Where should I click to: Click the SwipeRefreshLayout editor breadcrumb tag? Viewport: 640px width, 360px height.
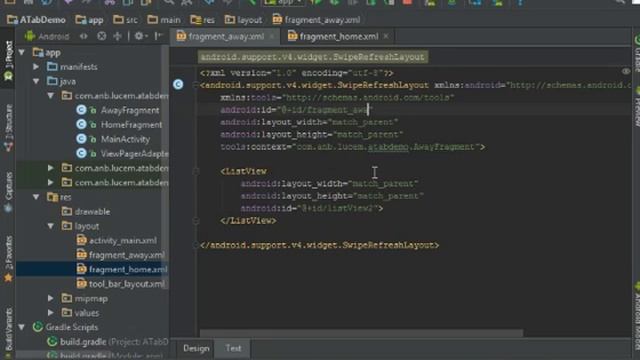pyautogui.click(x=313, y=57)
